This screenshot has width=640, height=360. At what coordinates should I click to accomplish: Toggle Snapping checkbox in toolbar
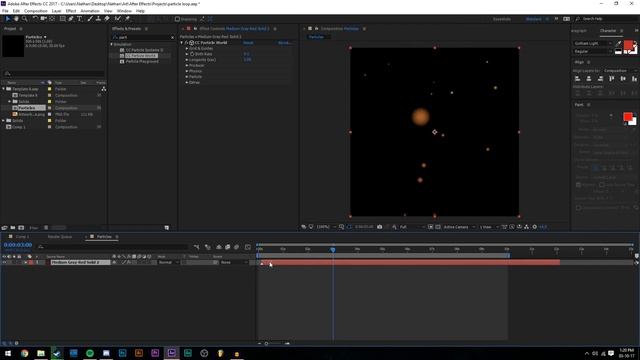(x=177, y=19)
